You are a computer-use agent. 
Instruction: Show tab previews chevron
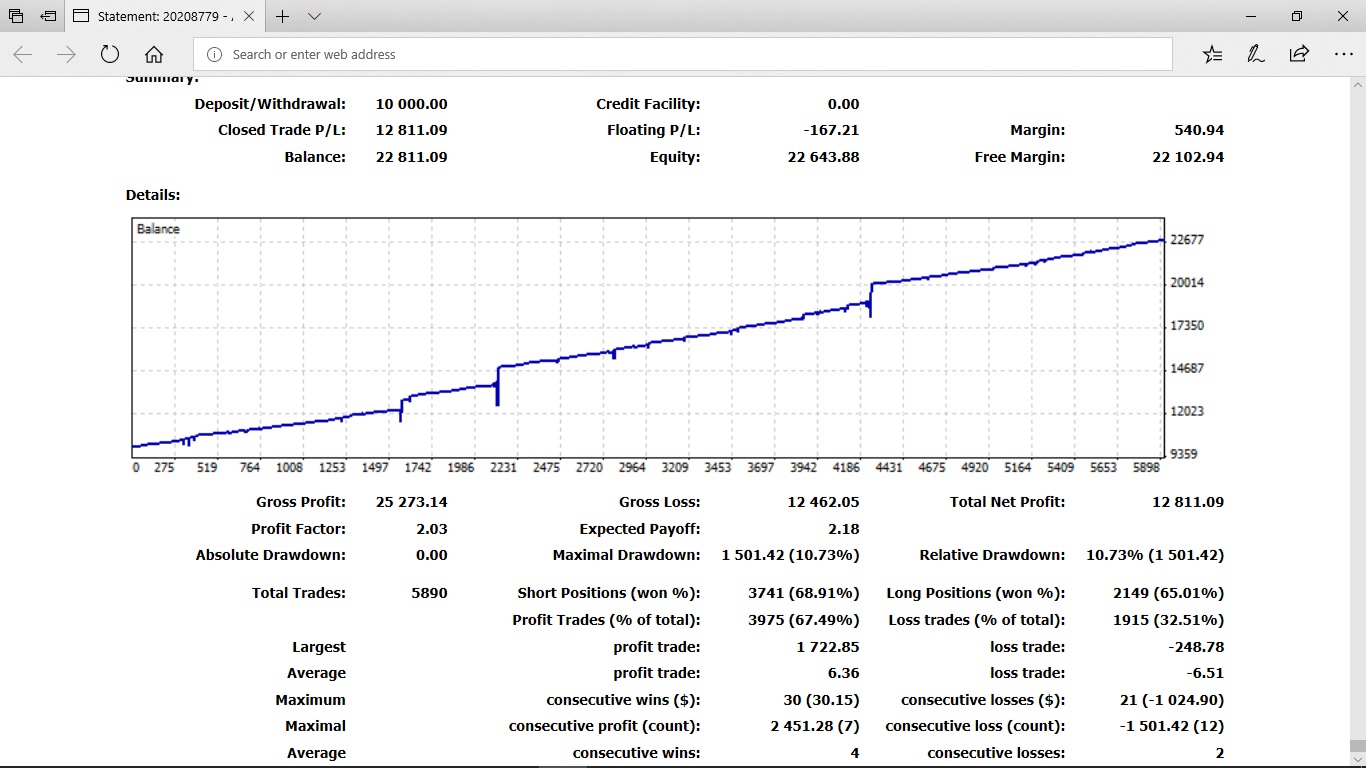click(314, 17)
